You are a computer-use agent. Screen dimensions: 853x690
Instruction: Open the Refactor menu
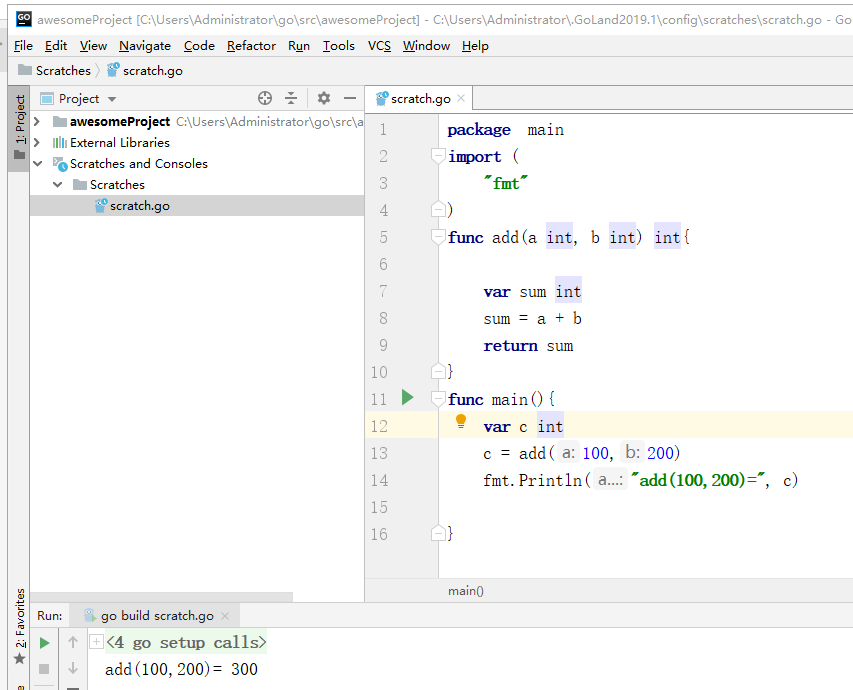point(251,46)
